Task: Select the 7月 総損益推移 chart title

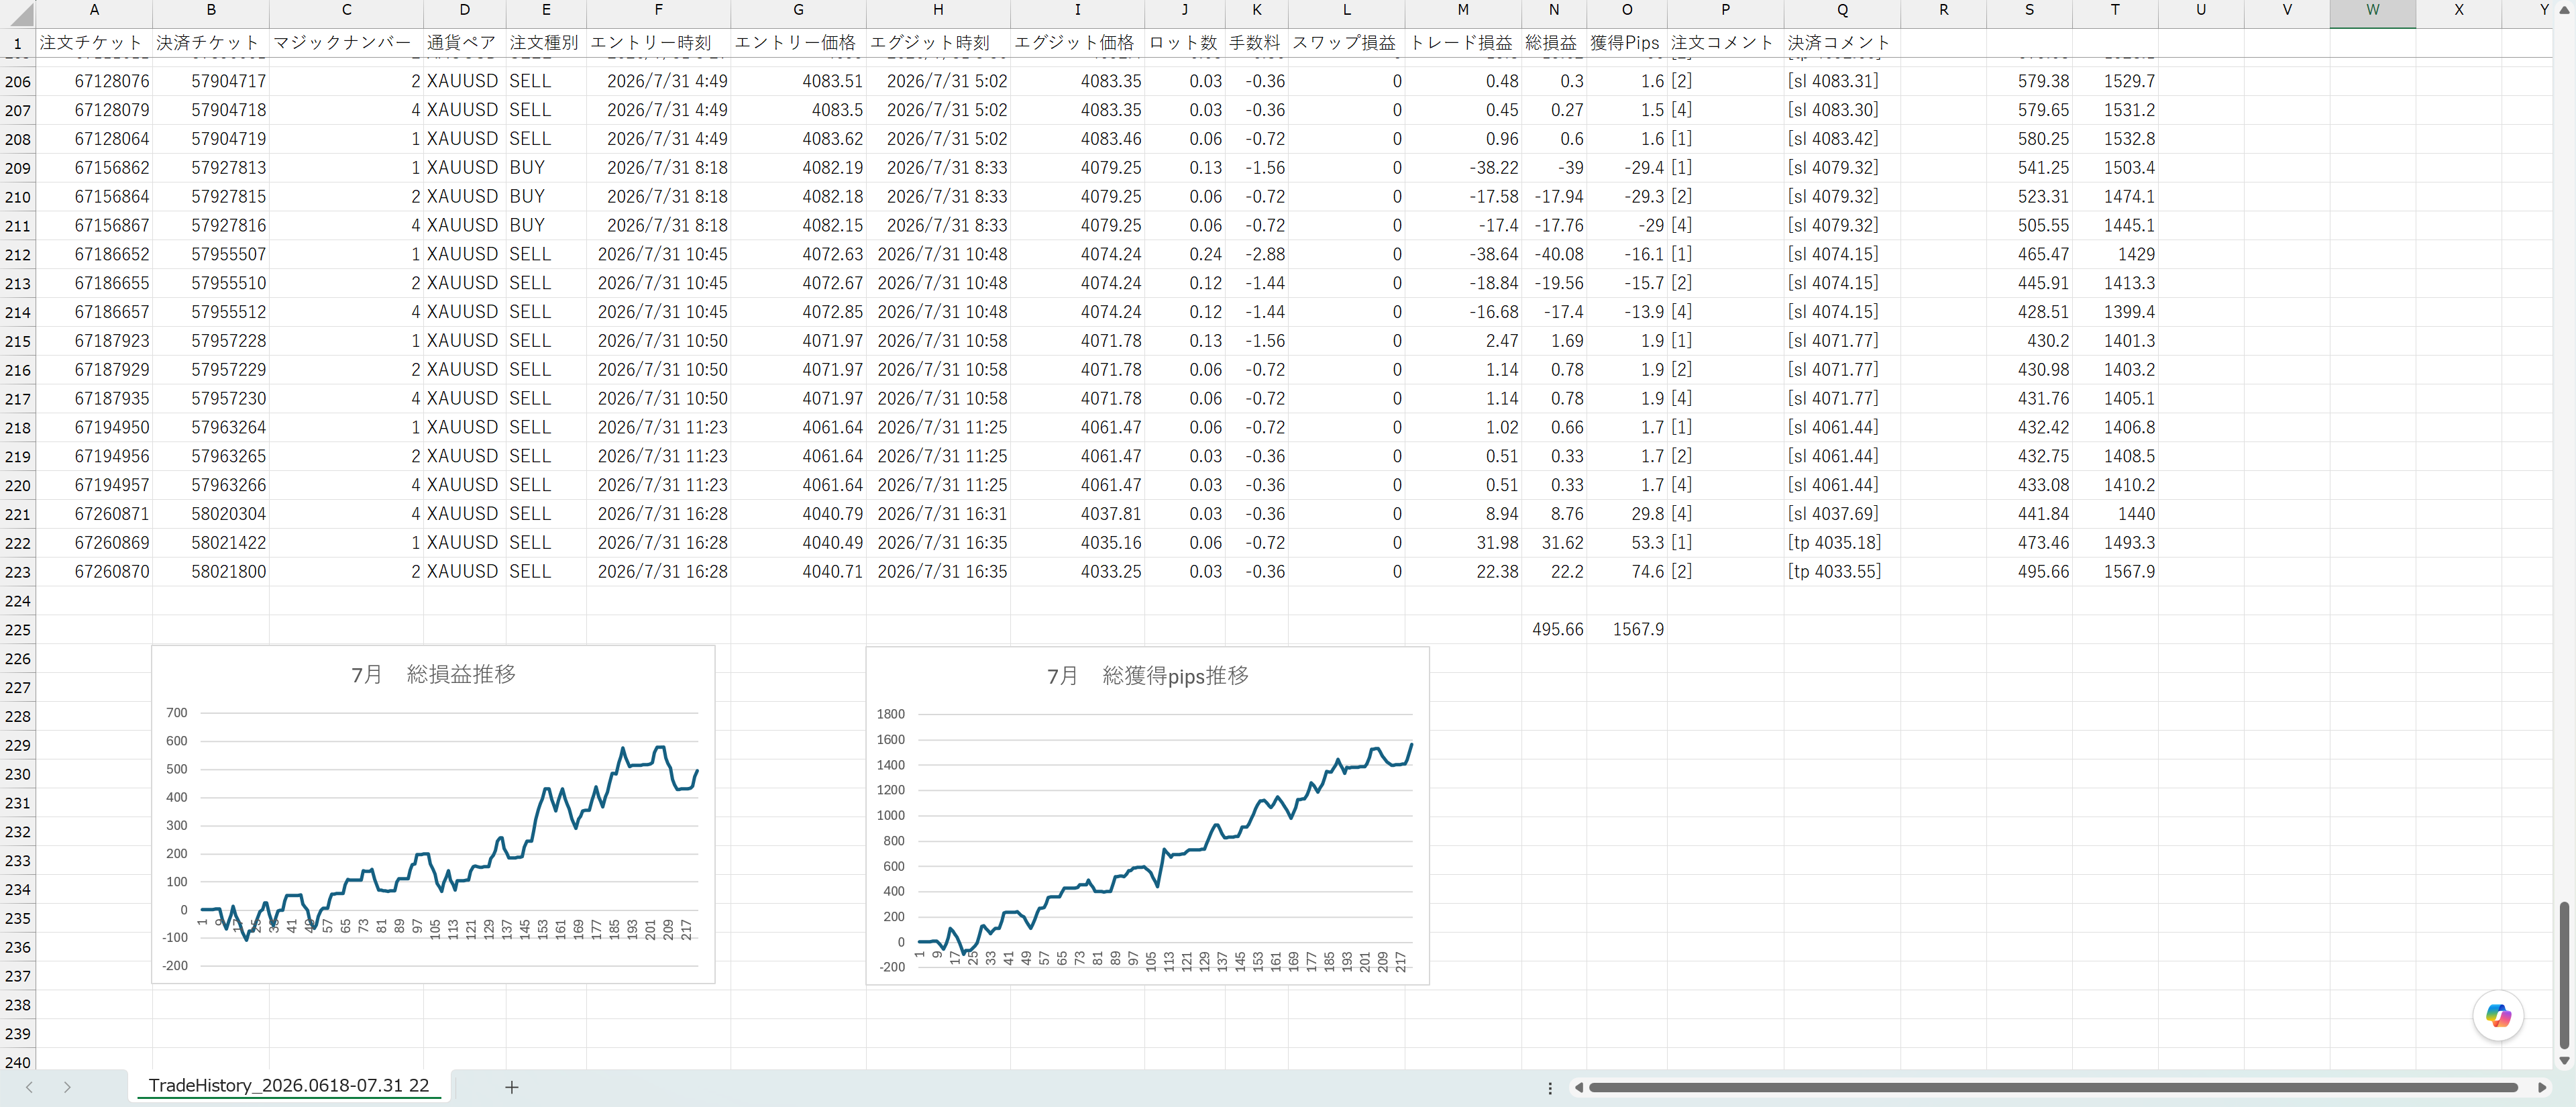Action: point(433,674)
